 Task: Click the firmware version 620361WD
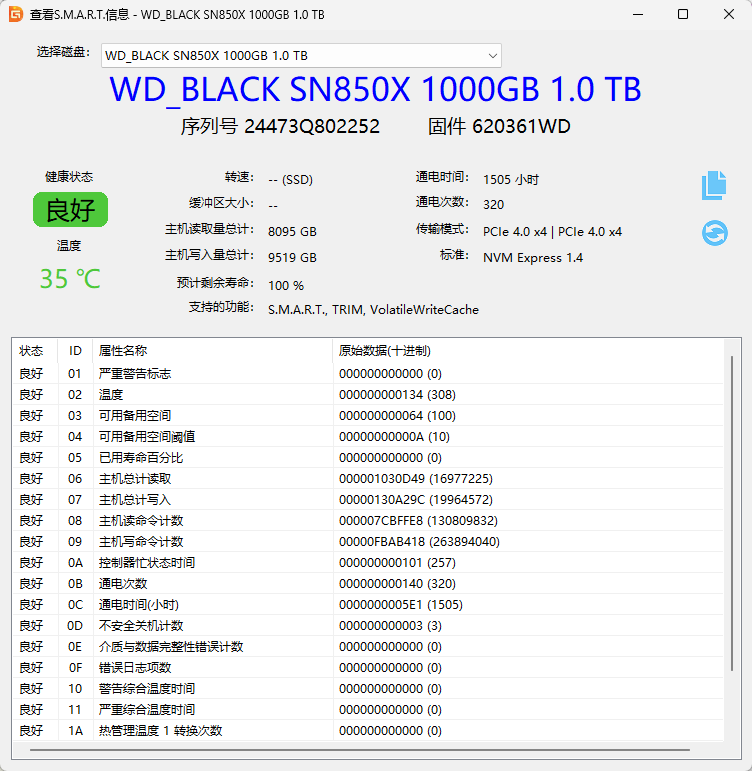point(521,126)
